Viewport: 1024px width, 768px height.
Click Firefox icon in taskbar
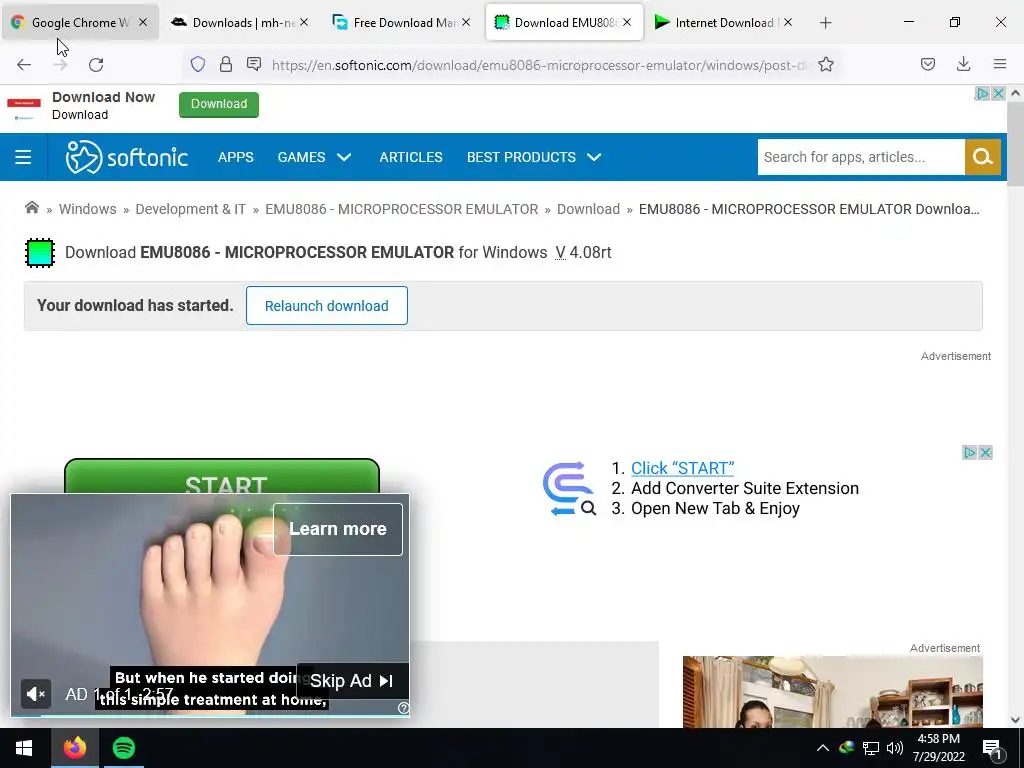pyautogui.click(x=74, y=748)
